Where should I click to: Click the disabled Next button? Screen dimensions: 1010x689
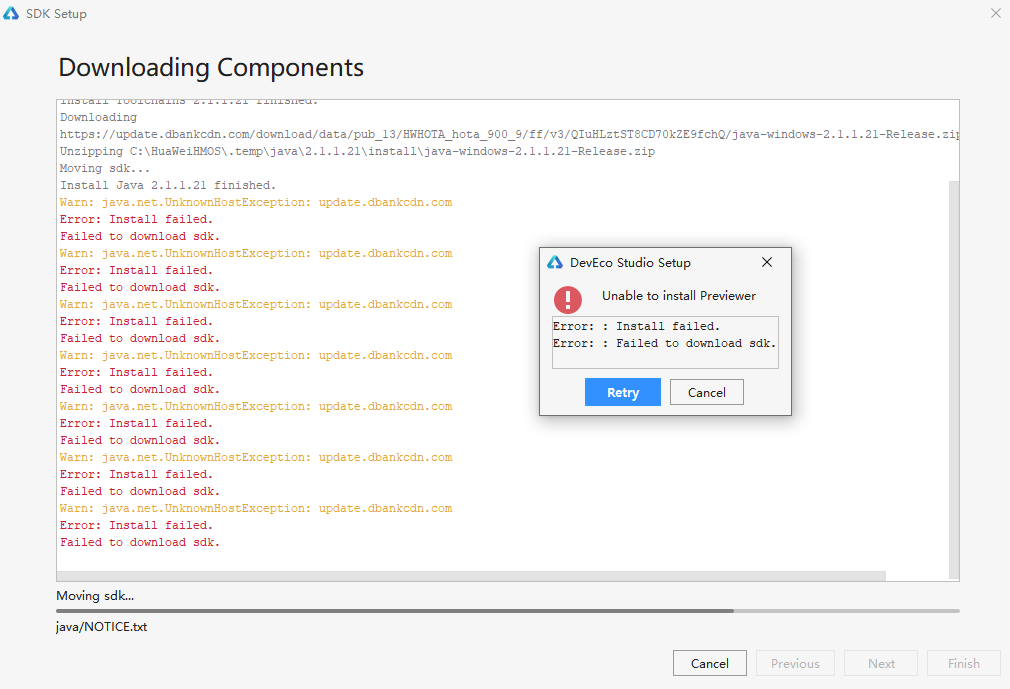coord(881,663)
